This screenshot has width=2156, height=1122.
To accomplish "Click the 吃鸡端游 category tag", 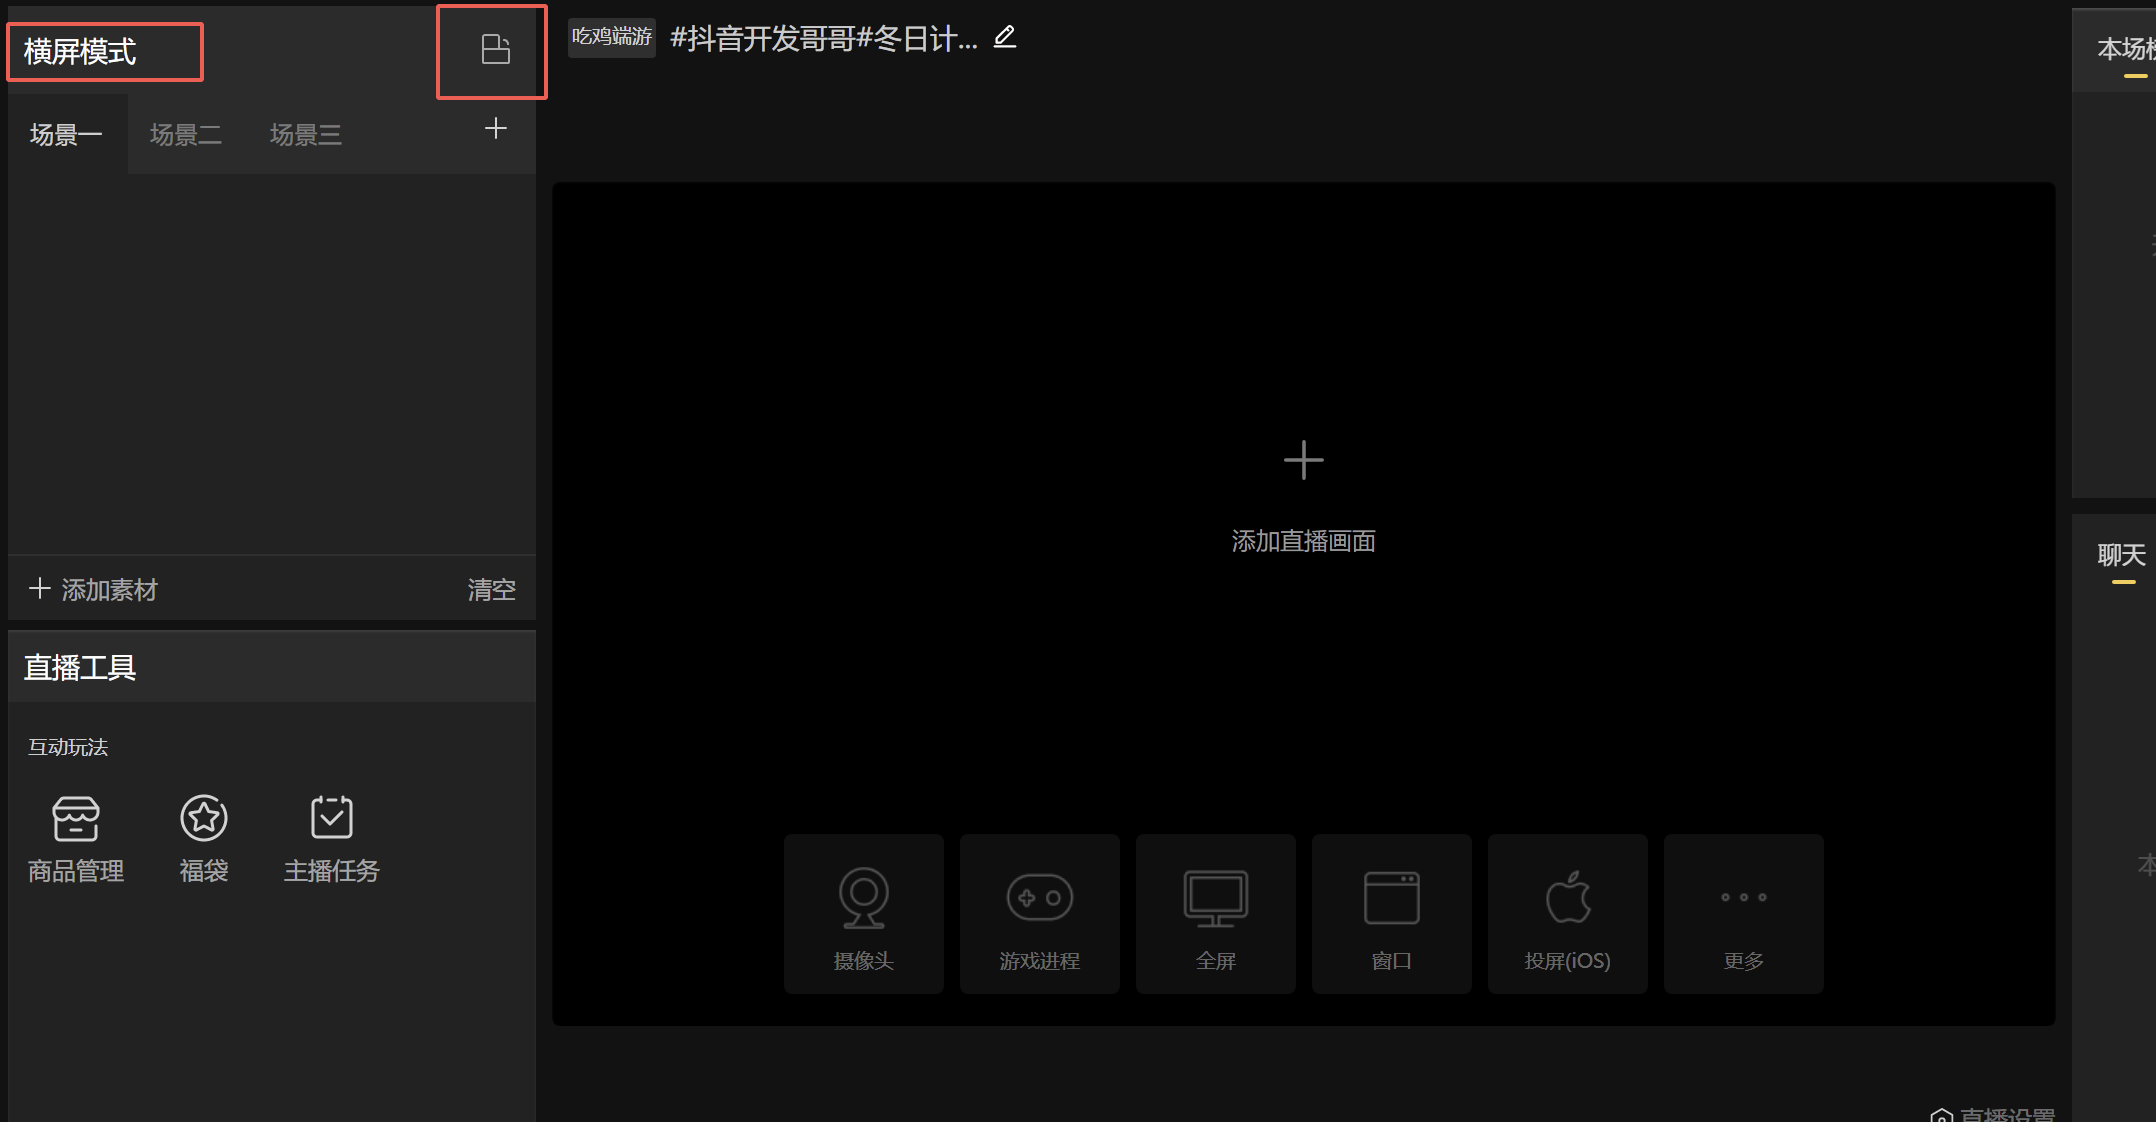I will [611, 38].
